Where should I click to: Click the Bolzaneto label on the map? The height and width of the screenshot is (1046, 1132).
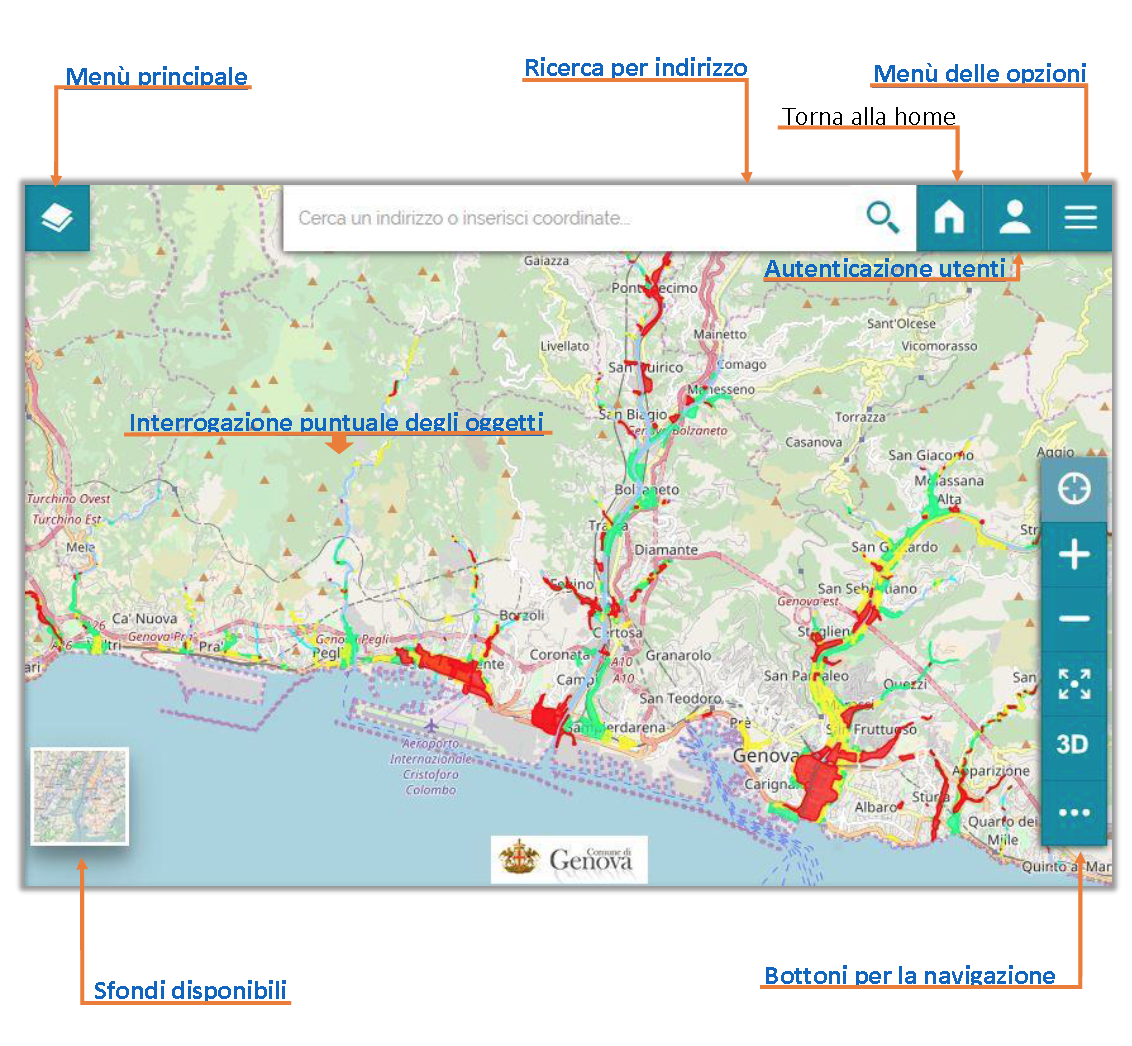(646, 489)
